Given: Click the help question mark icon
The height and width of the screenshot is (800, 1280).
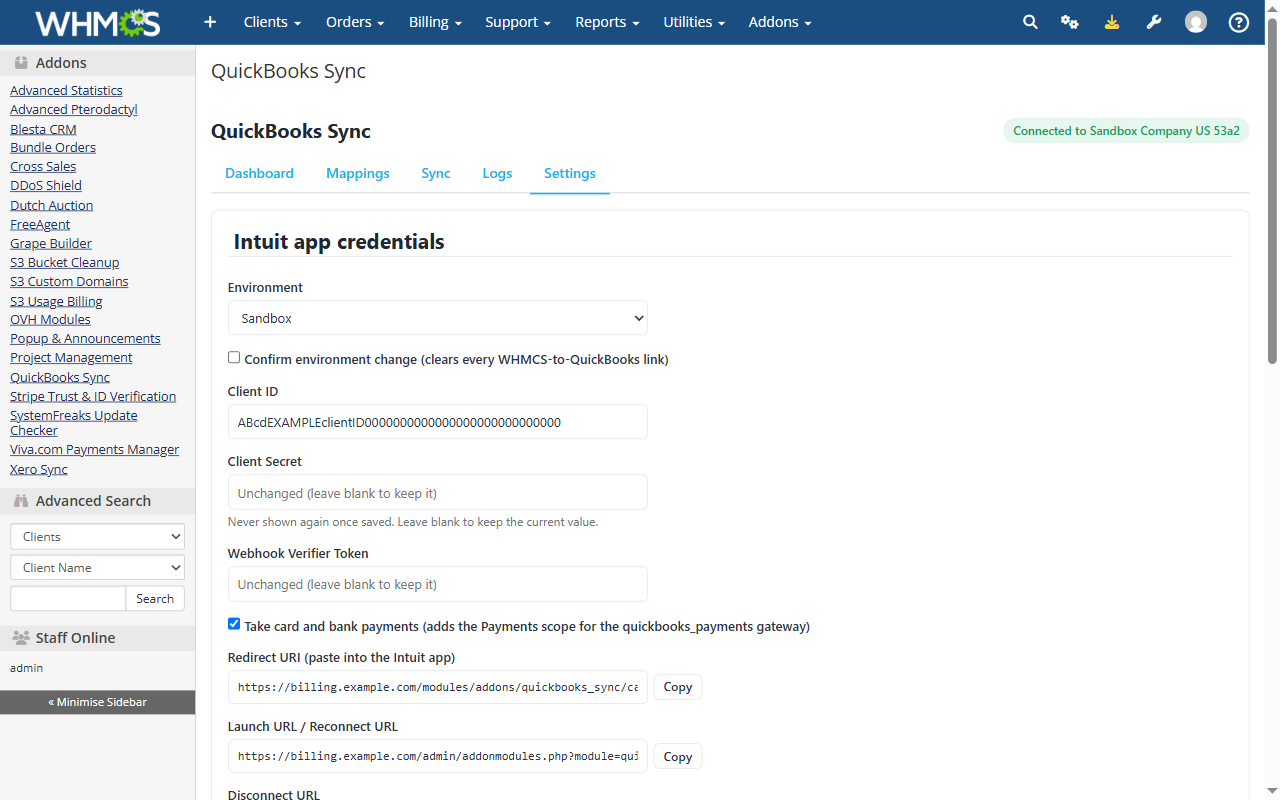Looking at the screenshot, I should click(x=1239, y=22).
